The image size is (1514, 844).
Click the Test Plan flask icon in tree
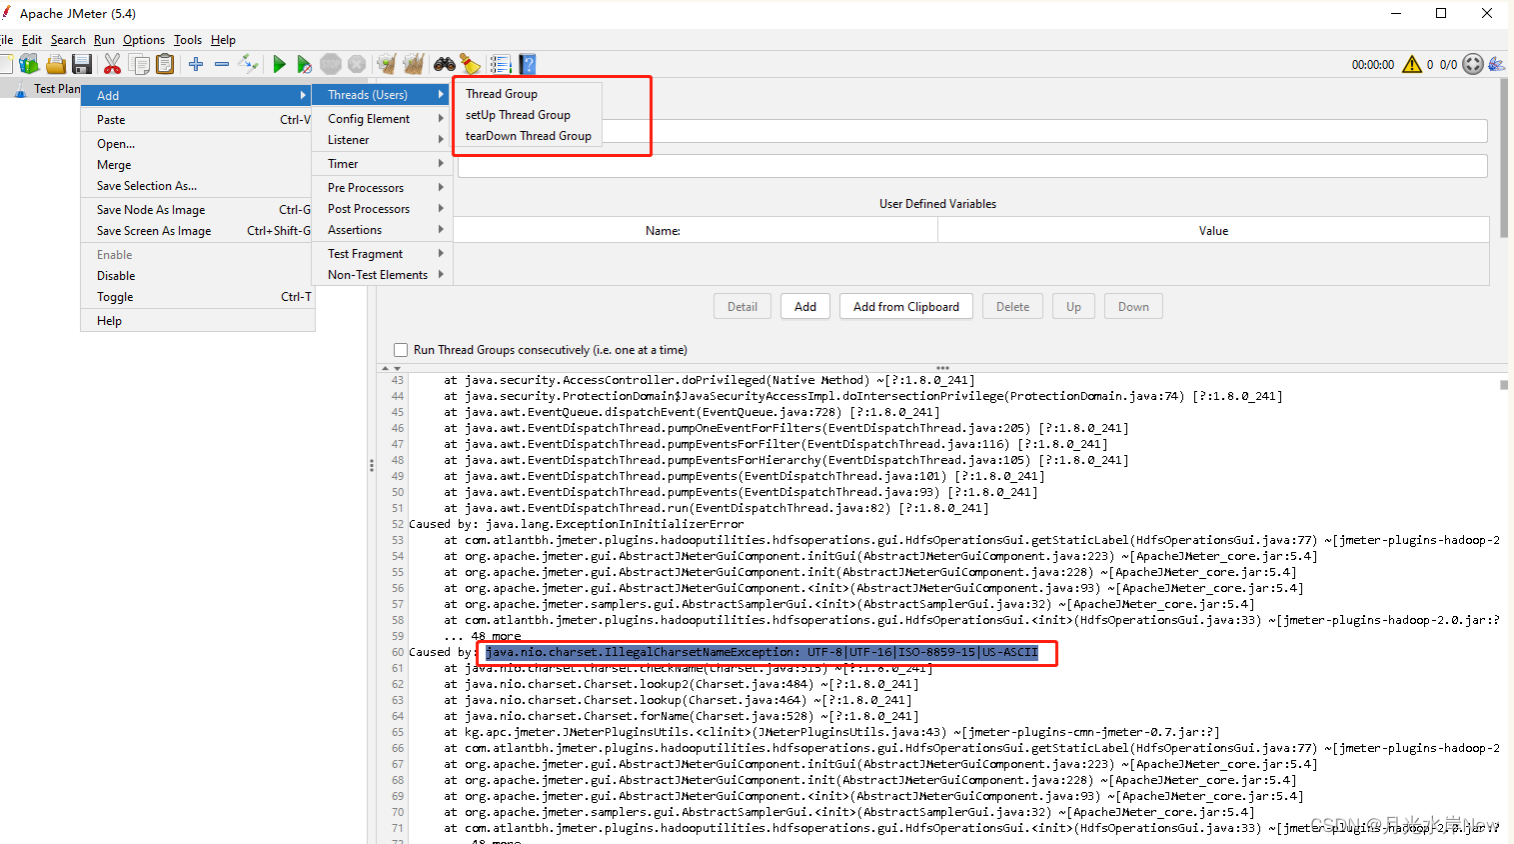point(20,89)
